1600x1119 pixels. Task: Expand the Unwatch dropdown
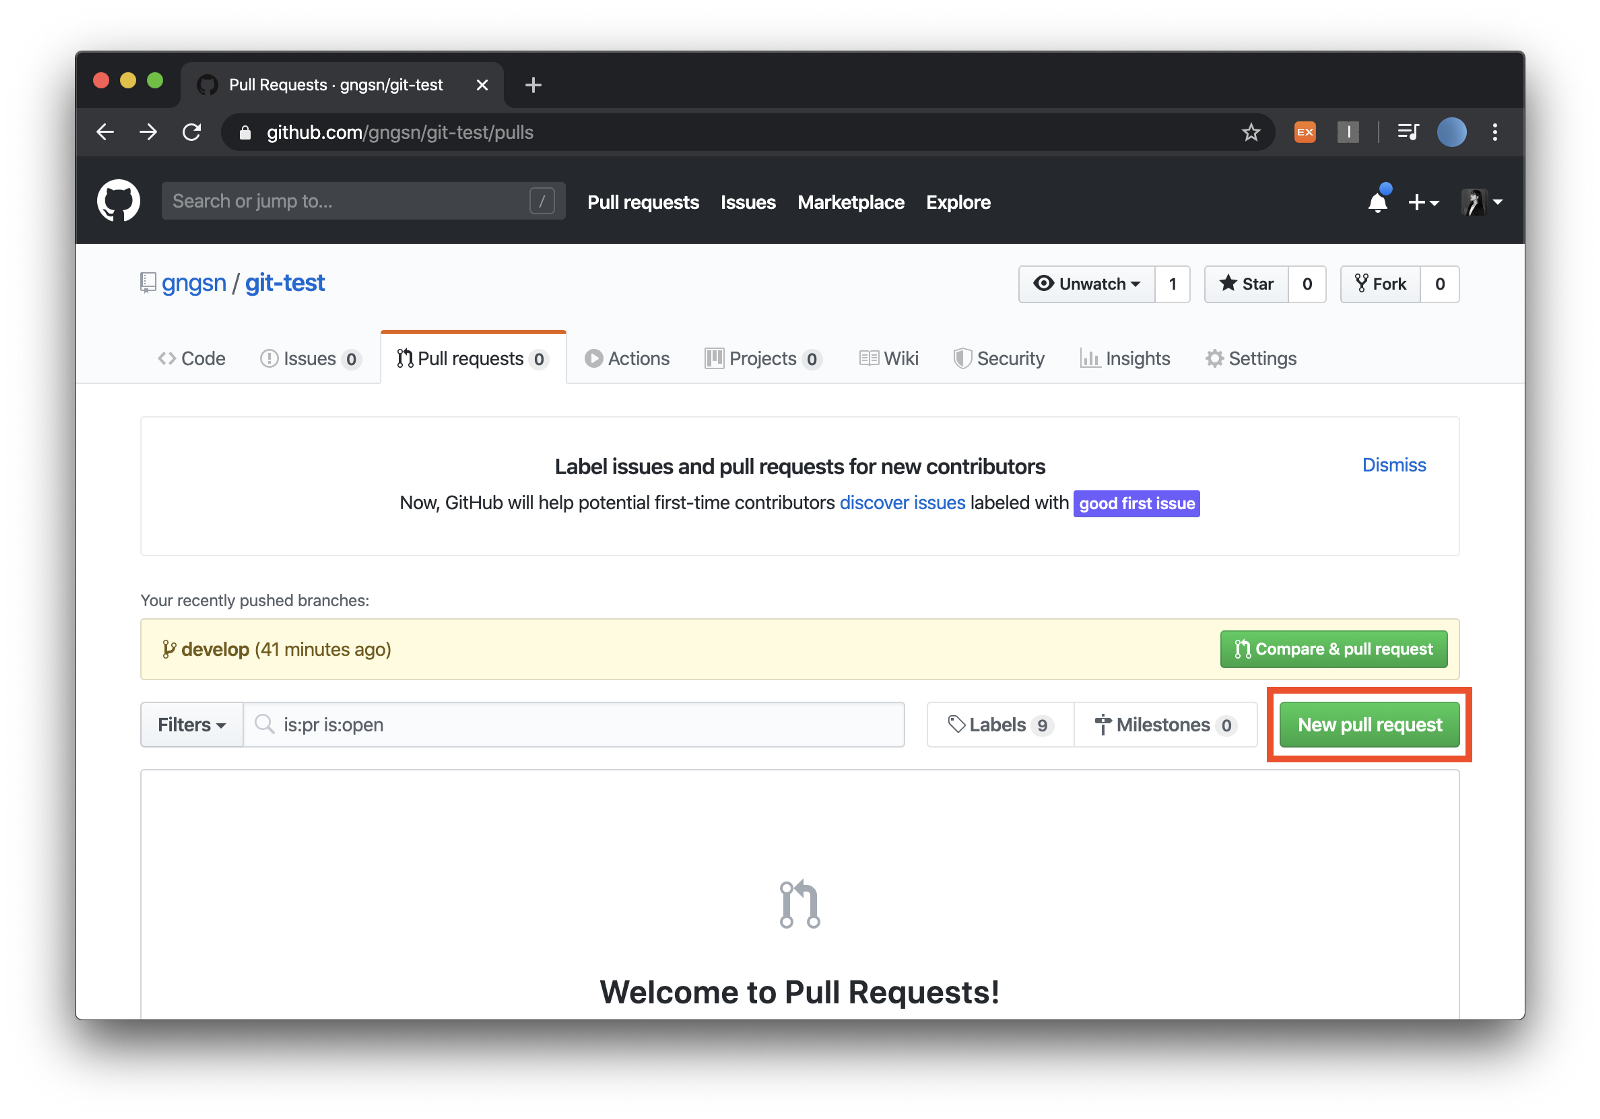coord(1087,284)
